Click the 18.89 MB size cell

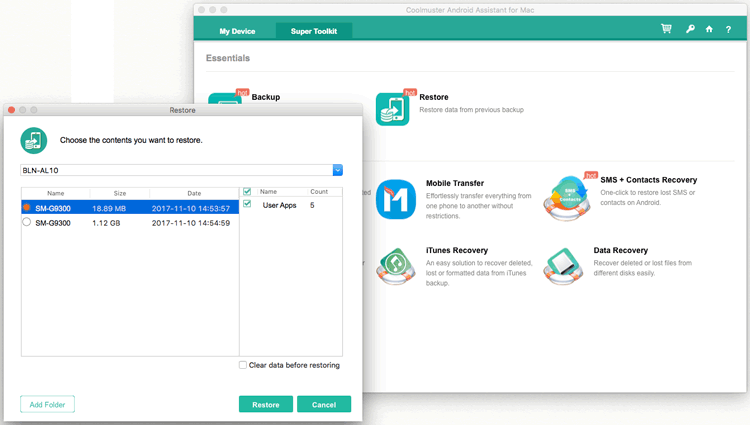point(109,208)
